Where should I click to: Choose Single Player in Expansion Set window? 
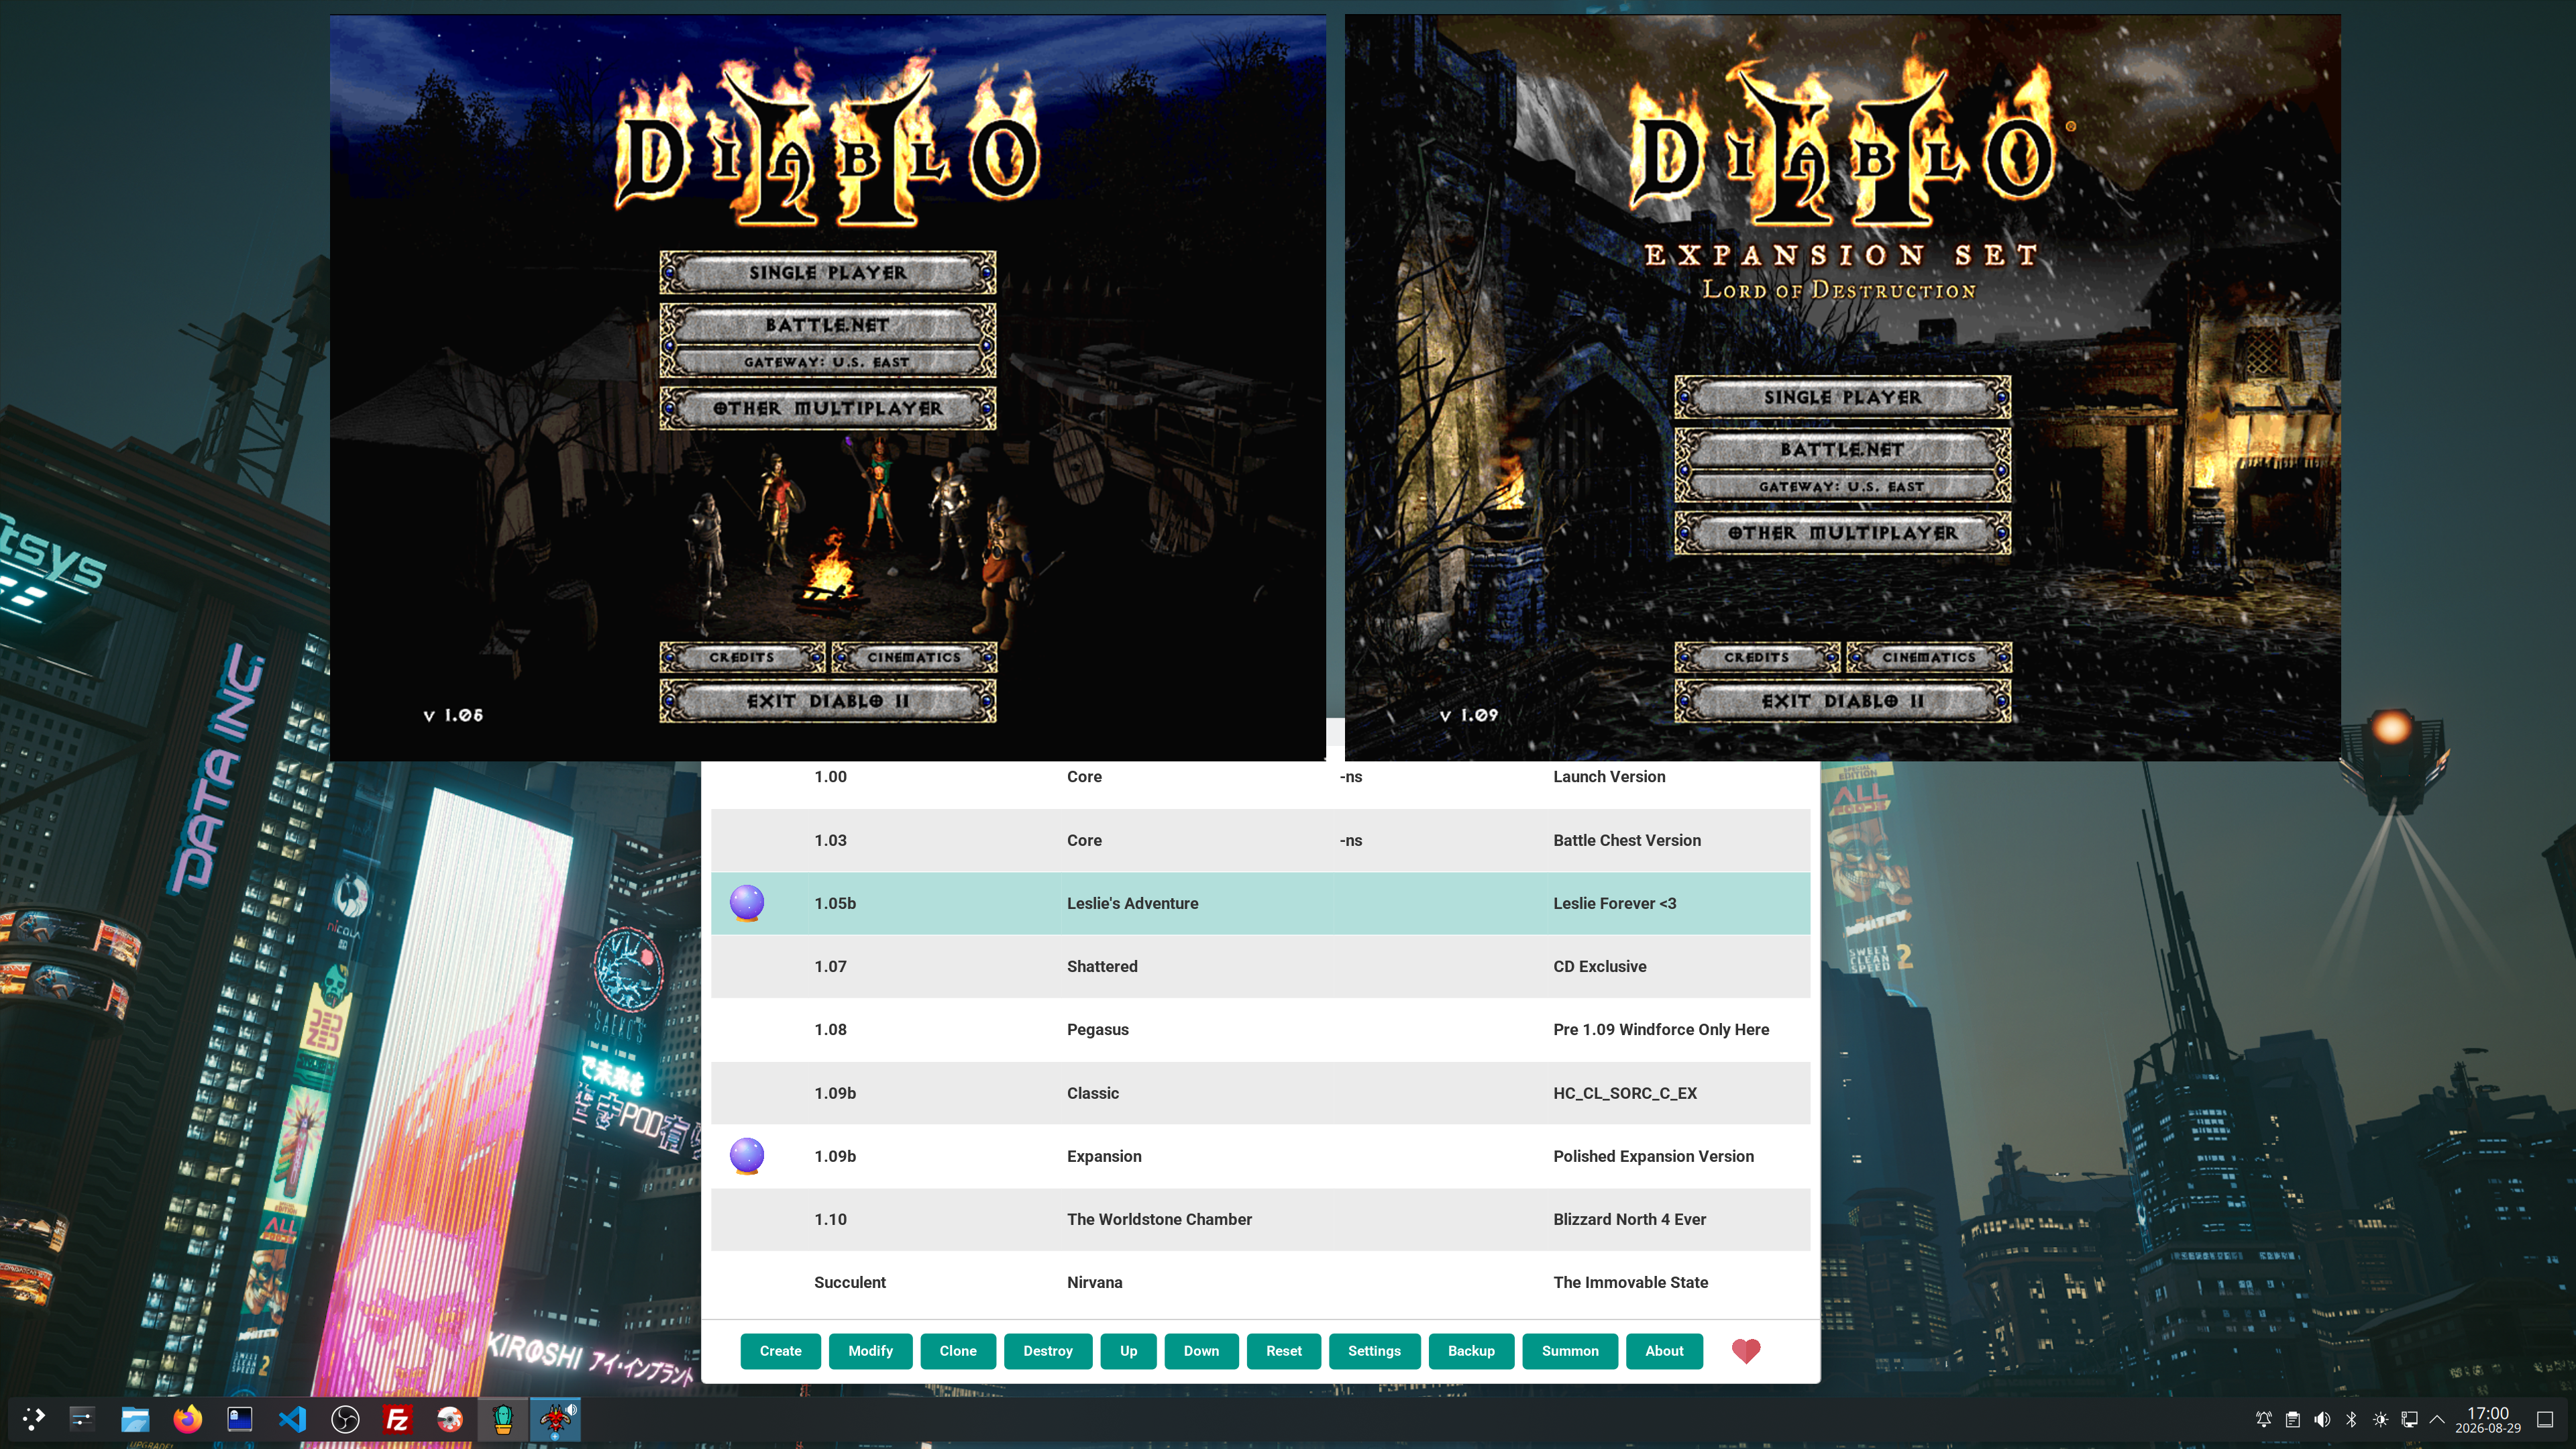point(1843,397)
